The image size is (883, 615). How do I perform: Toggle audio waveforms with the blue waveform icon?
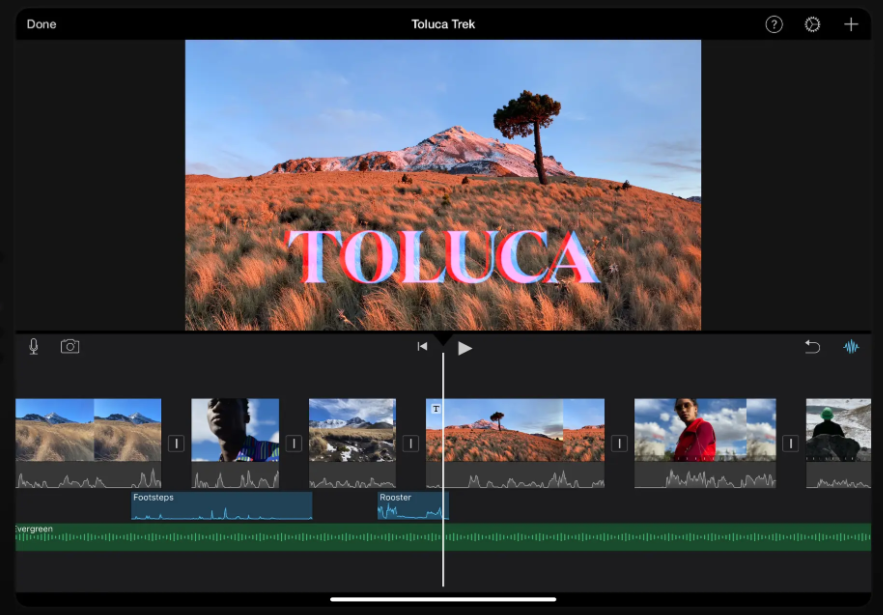[x=850, y=346]
